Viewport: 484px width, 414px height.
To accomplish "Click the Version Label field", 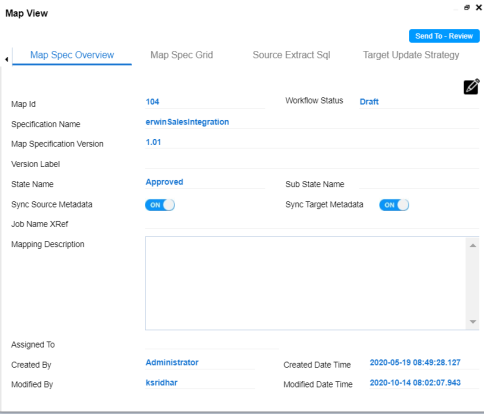I will click(312, 163).
